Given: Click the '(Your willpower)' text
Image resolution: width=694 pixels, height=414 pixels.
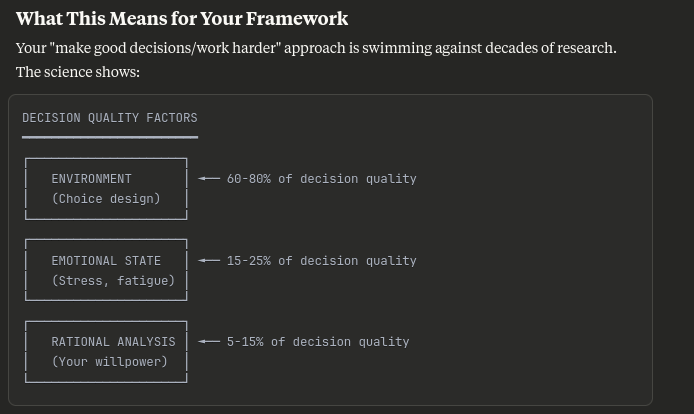Looking at the screenshot, I should (110, 362).
